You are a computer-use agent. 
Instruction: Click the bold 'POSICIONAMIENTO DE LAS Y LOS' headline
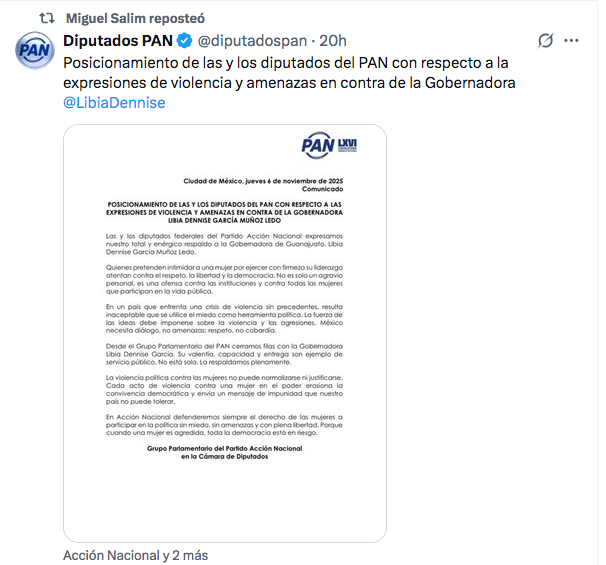[x=225, y=212]
